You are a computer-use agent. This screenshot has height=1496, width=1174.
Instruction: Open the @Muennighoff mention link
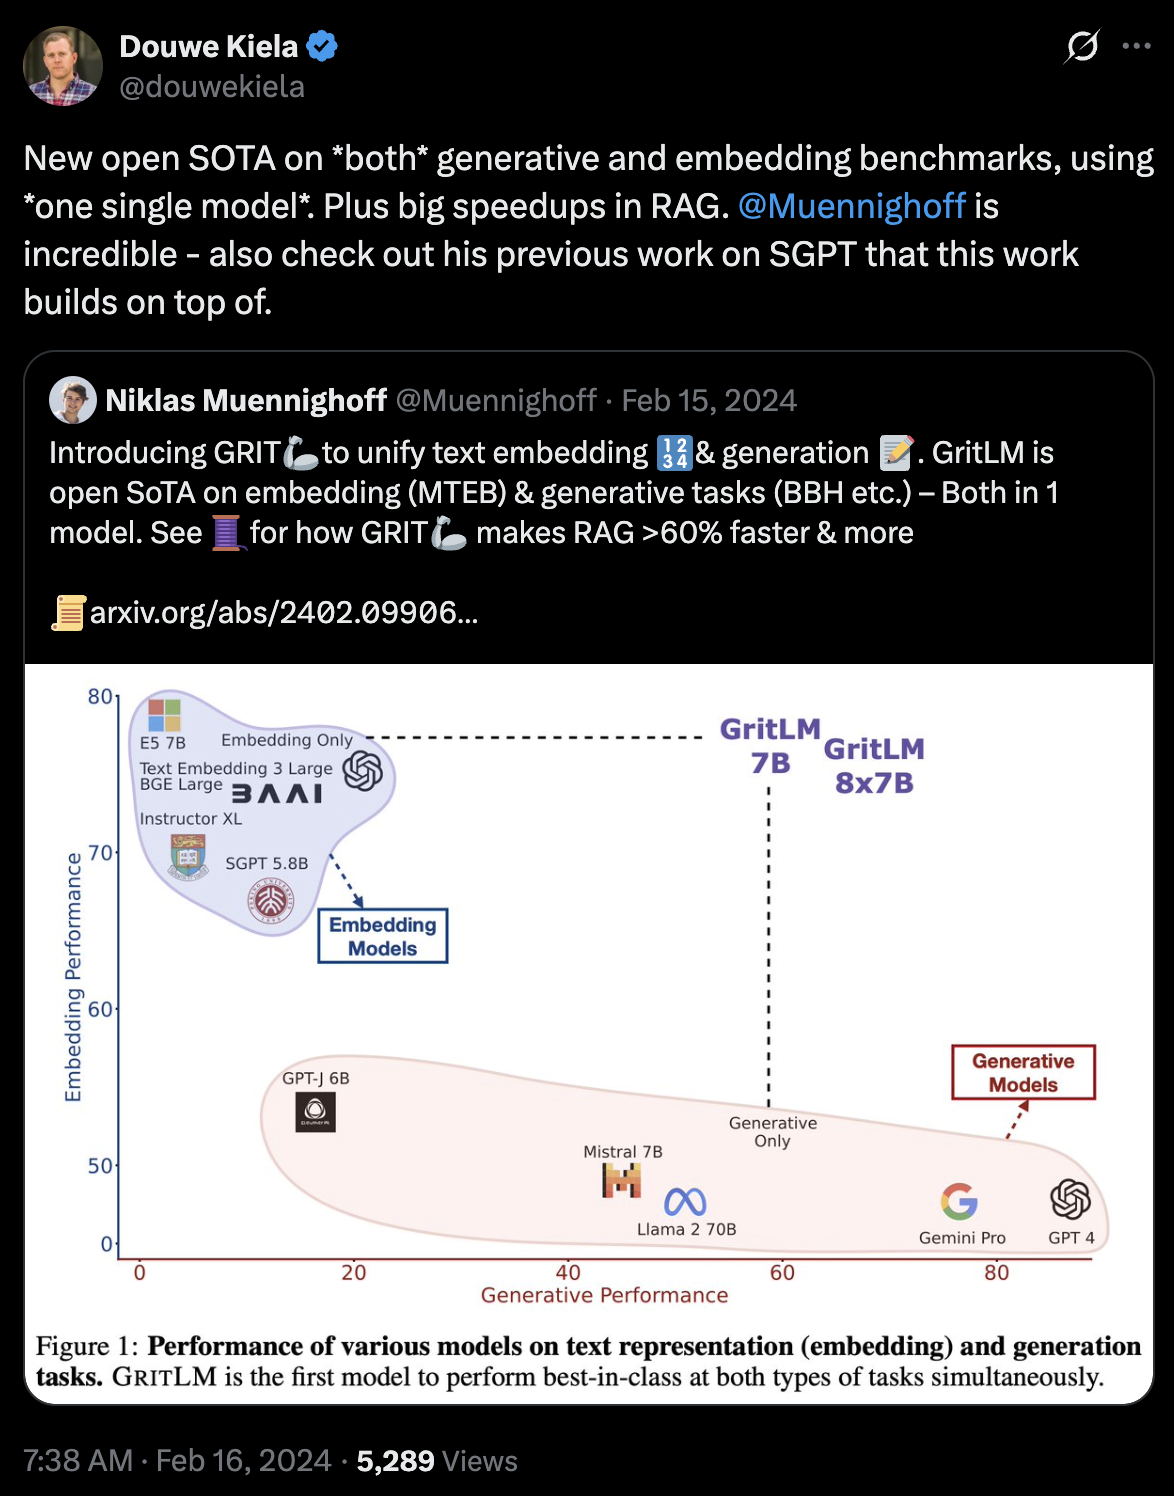(852, 206)
